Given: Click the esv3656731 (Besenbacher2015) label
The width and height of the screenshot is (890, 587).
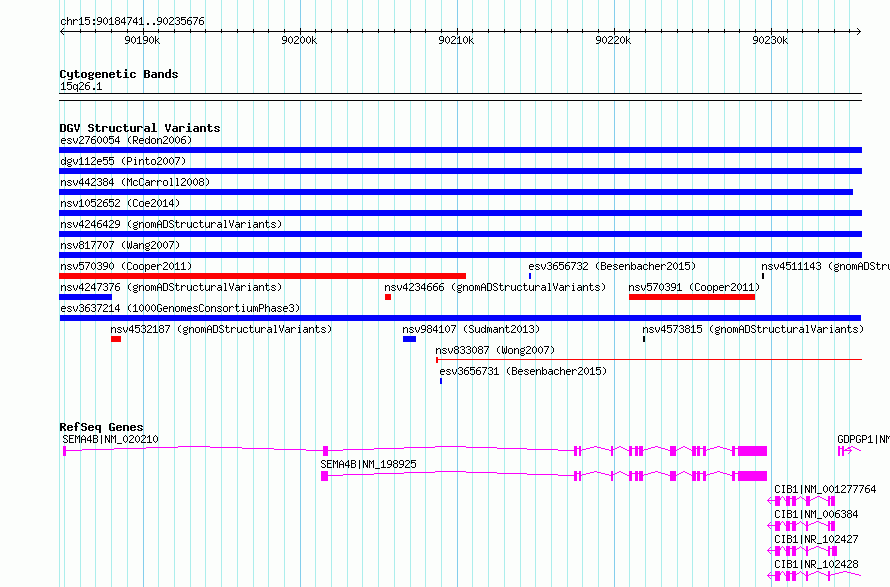Looking at the screenshot, I should click(523, 371).
